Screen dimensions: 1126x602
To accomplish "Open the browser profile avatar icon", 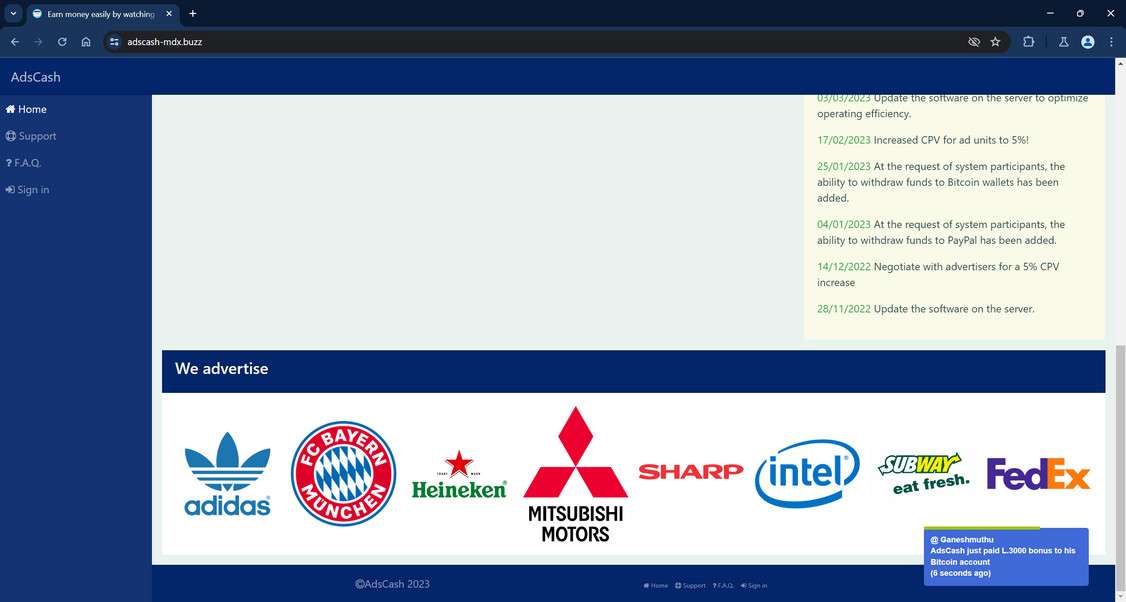I will (1088, 42).
